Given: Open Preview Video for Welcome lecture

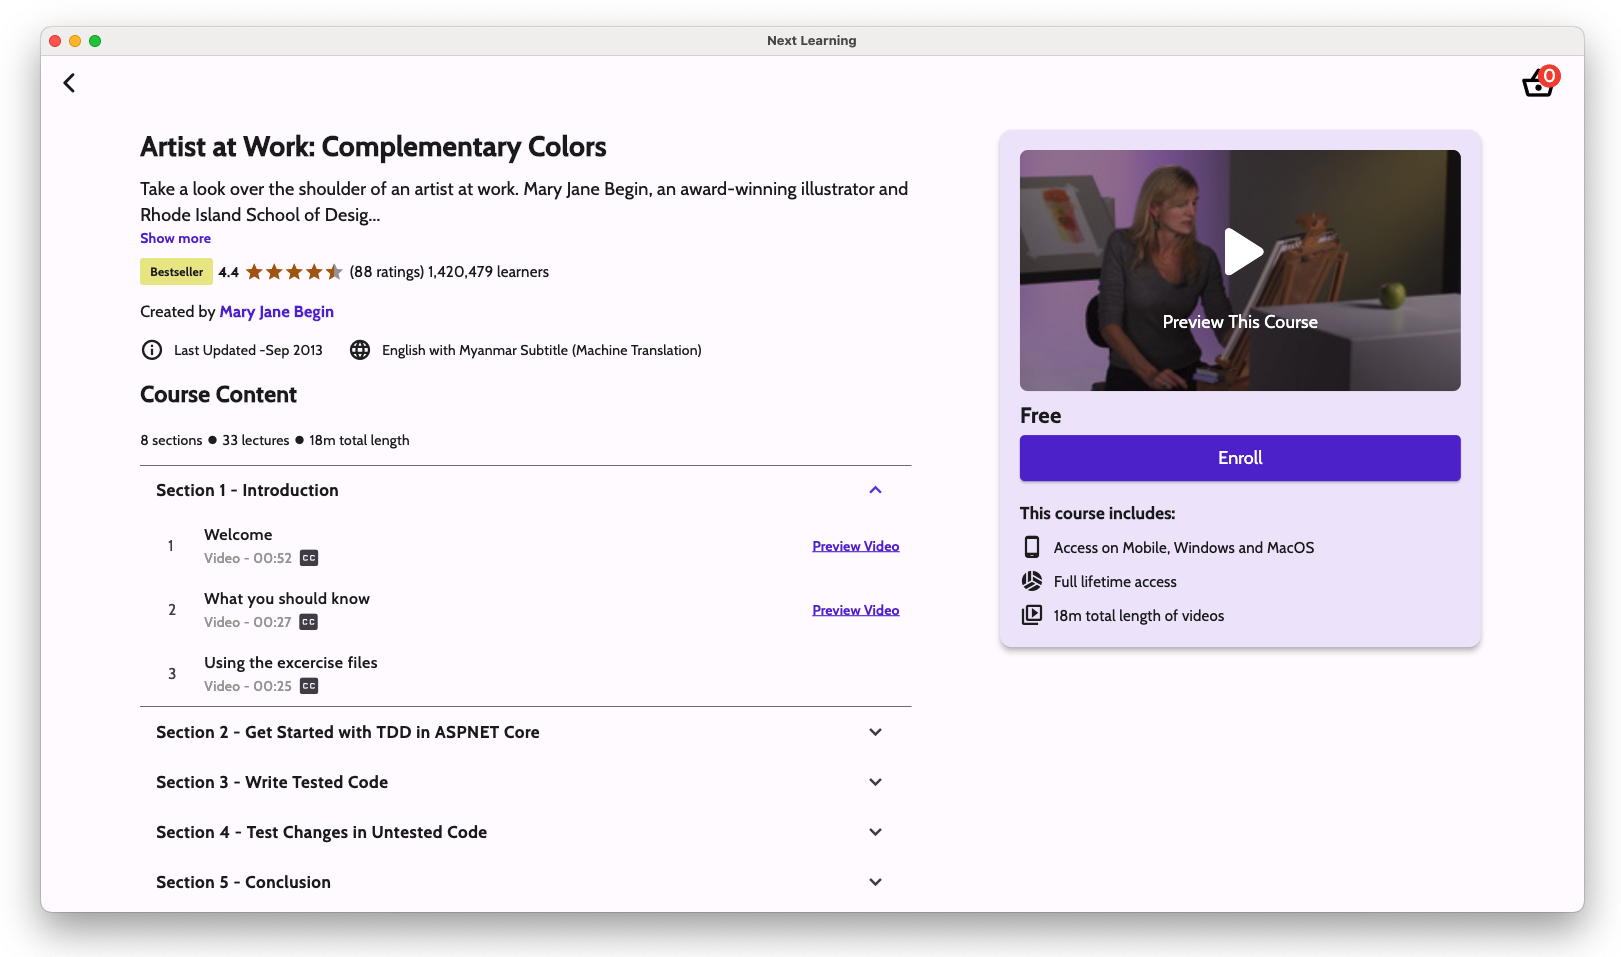Looking at the screenshot, I should [x=855, y=546].
